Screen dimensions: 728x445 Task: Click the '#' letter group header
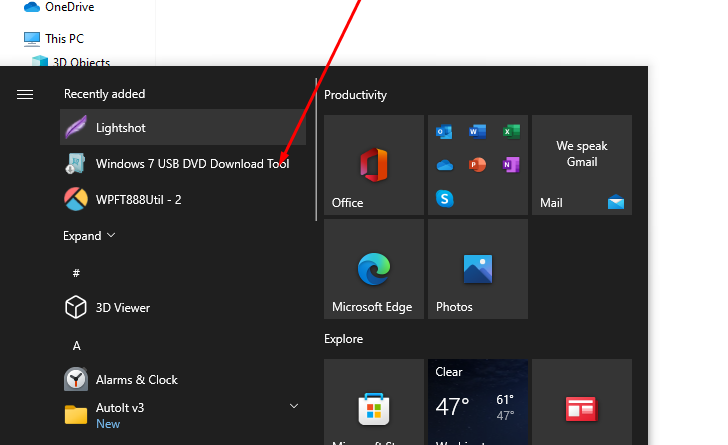[x=76, y=273]
